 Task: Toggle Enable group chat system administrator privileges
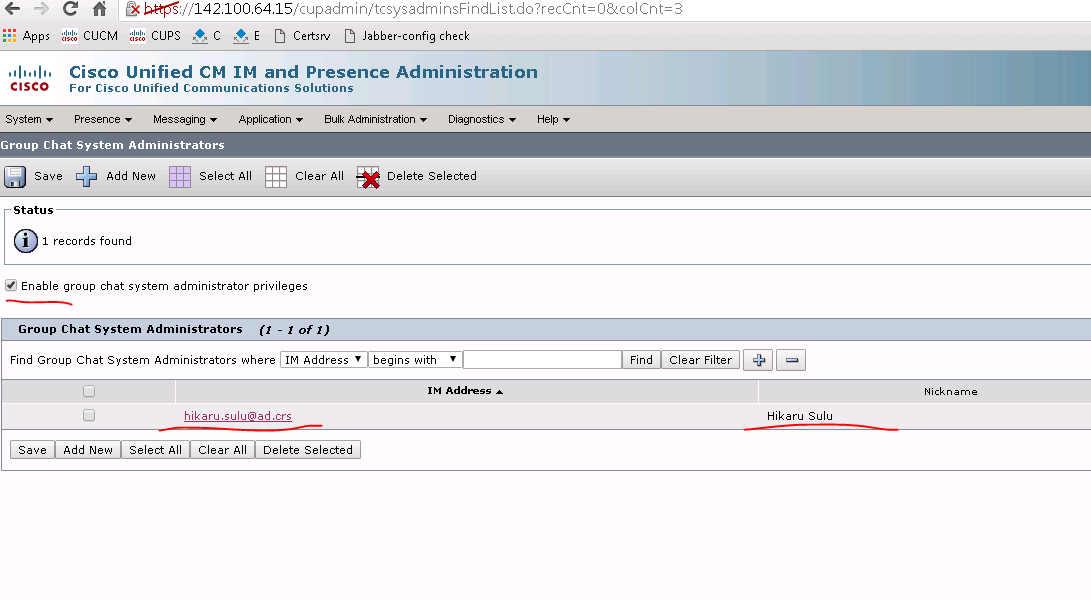11,285
